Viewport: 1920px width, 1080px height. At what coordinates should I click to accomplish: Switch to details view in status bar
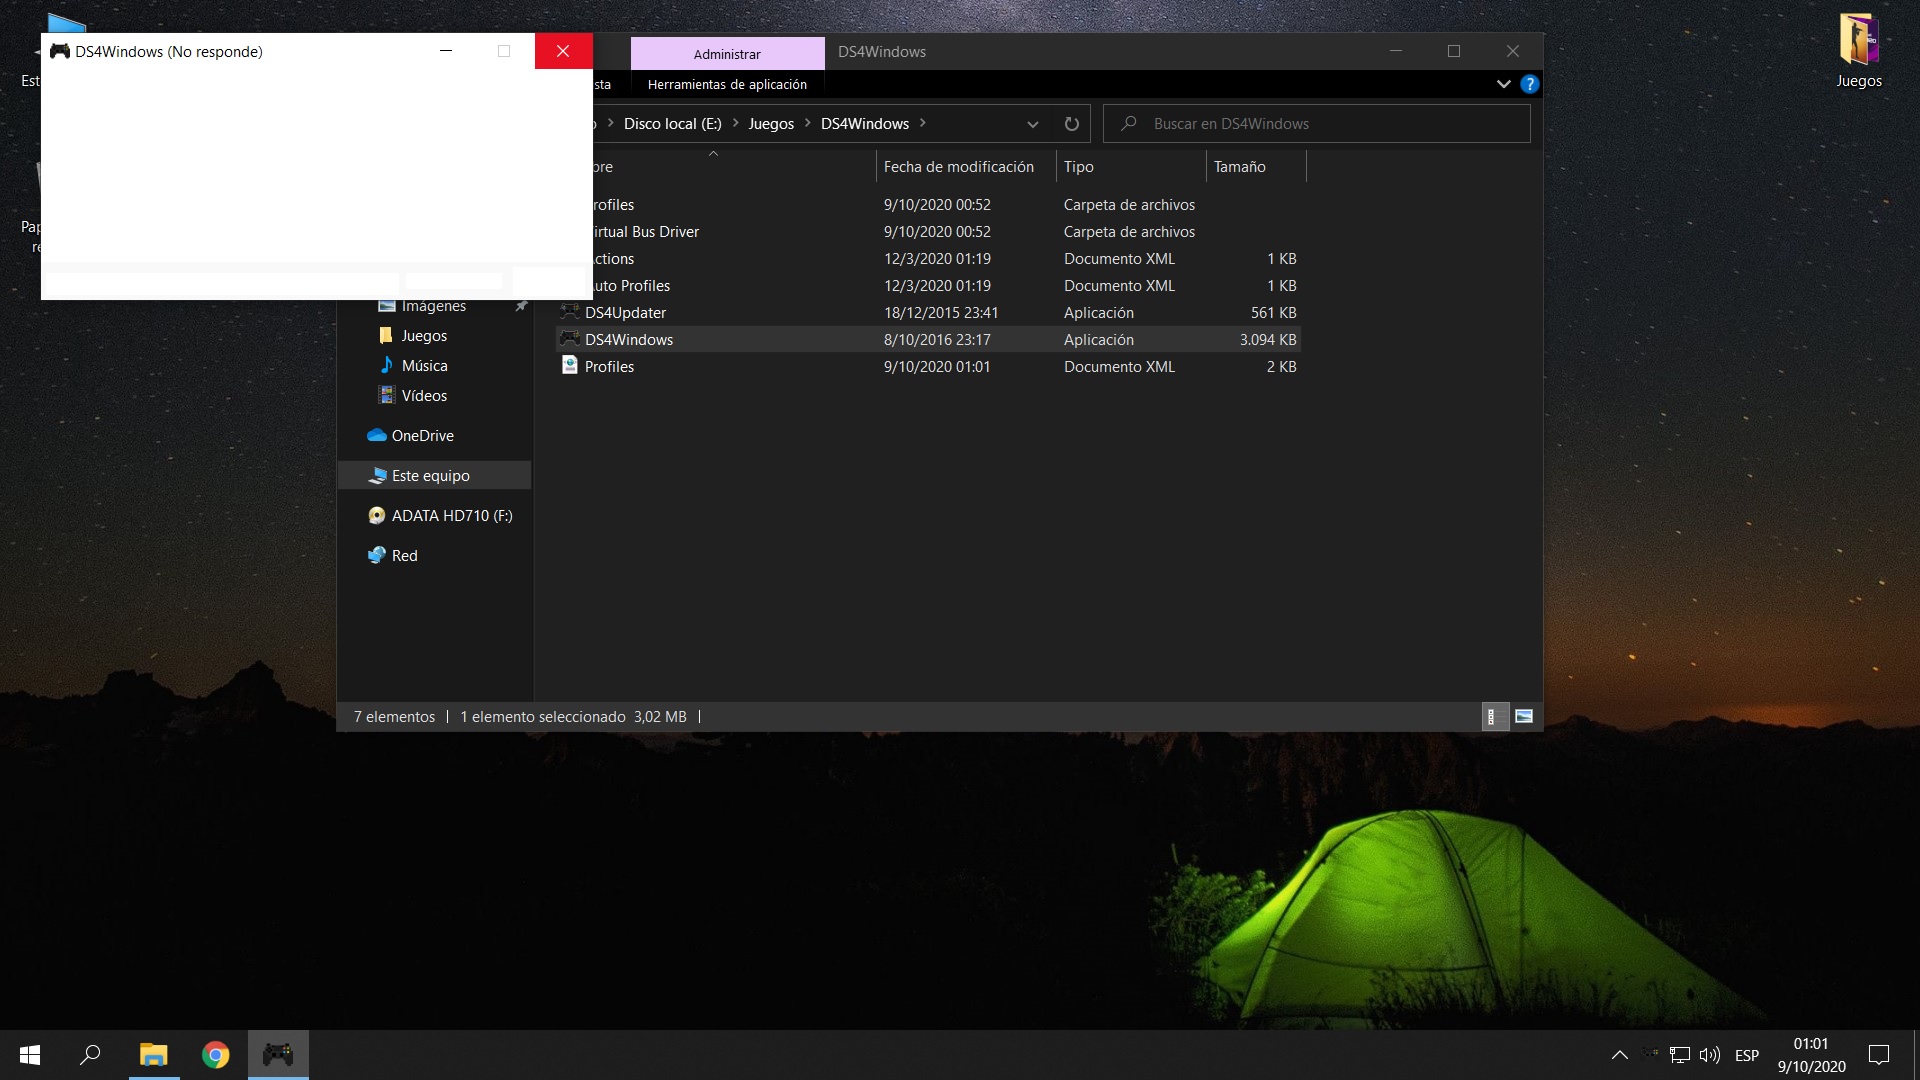tap(1494, 716)
